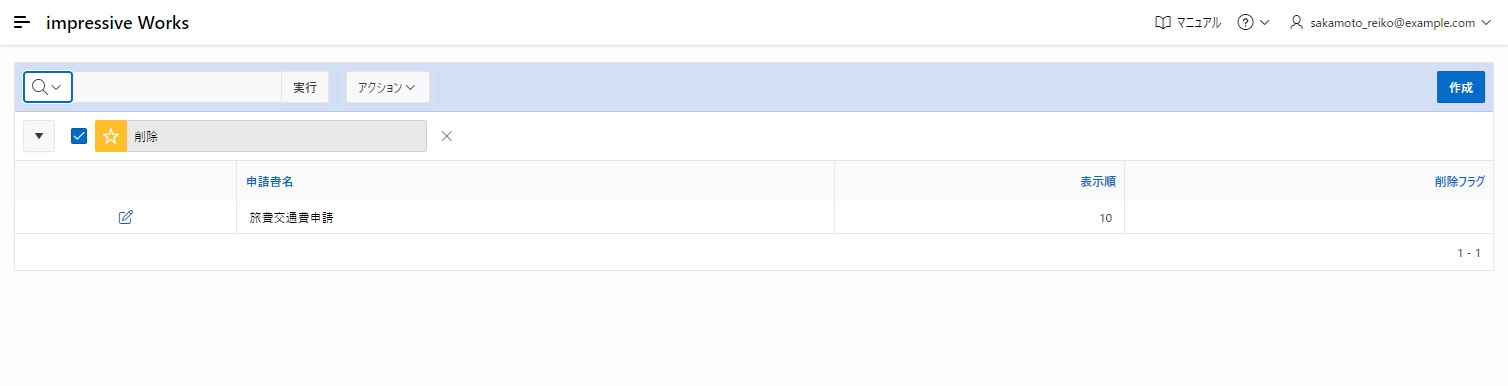Expand the help menu chevron
Viewport: 1508px width, 386px height.
[1265, 22]
